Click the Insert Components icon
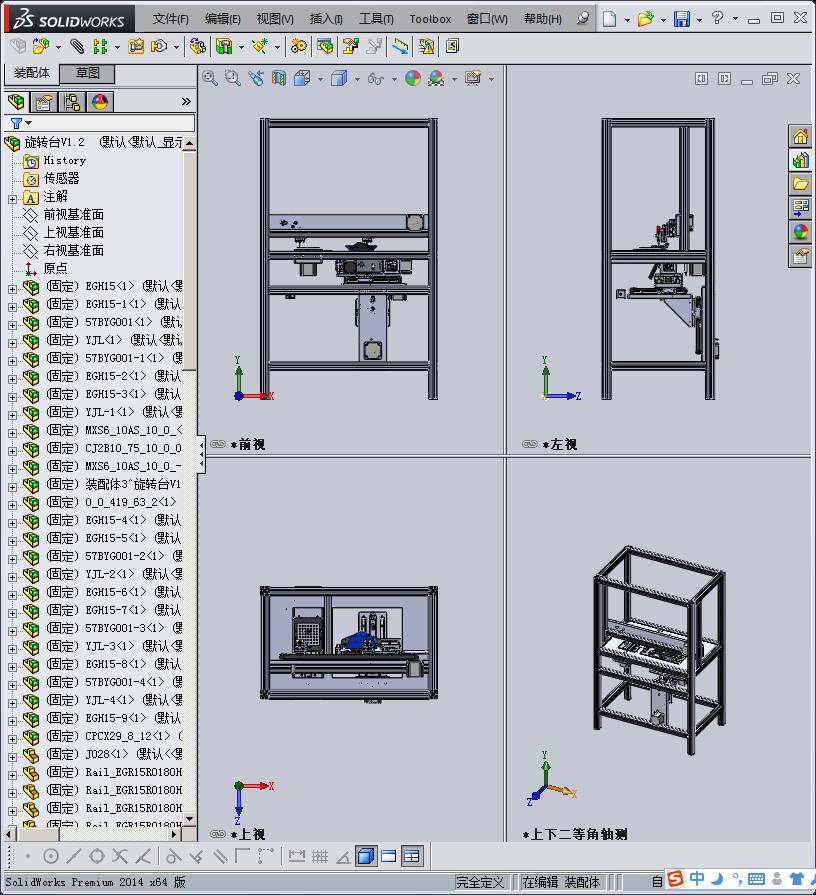 (x=40, y=46)
